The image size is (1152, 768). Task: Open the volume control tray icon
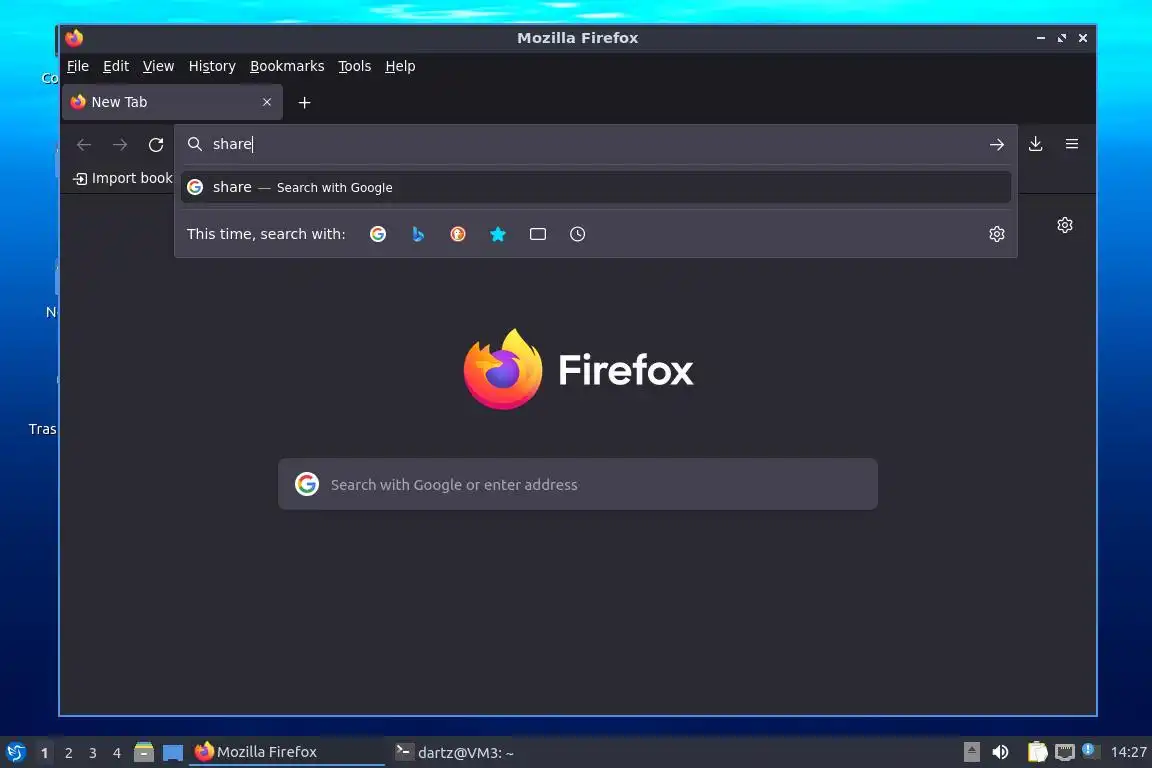coord(1000,752)
